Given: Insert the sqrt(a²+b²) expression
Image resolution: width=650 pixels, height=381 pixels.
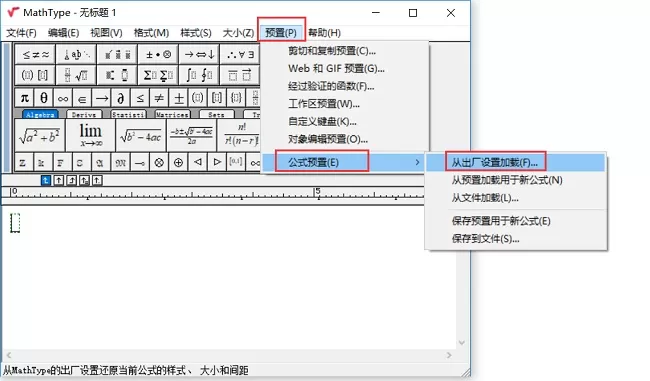Looking at the screenshot, I should (x=40, y=136).
